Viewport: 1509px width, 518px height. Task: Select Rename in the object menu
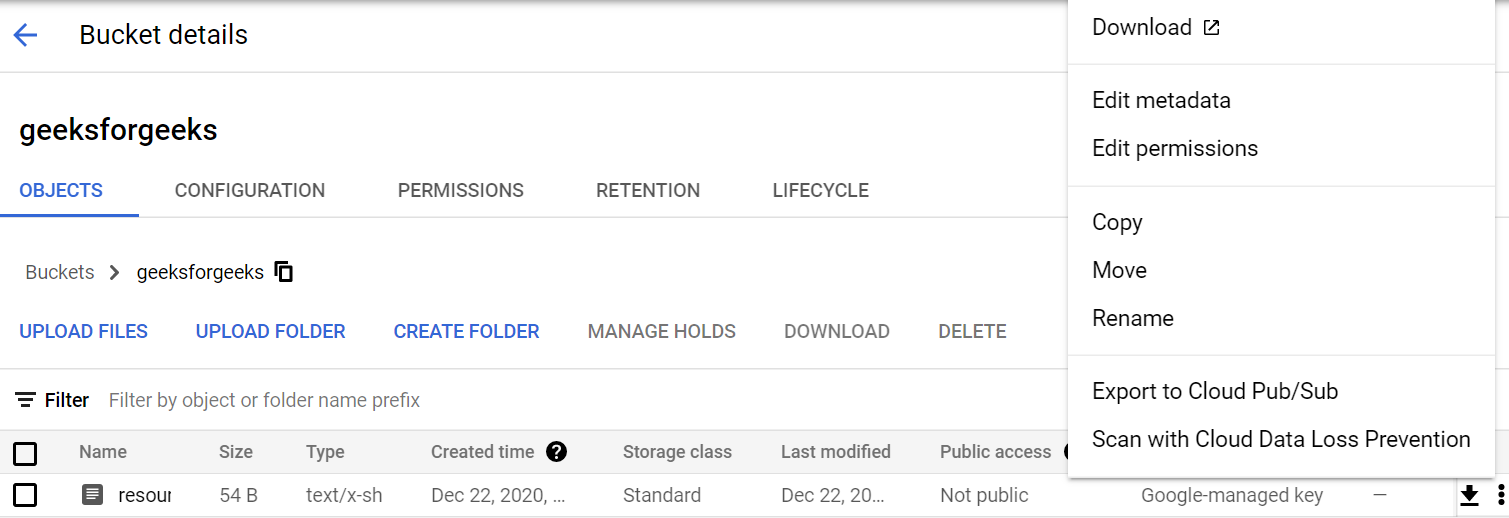1133,318
